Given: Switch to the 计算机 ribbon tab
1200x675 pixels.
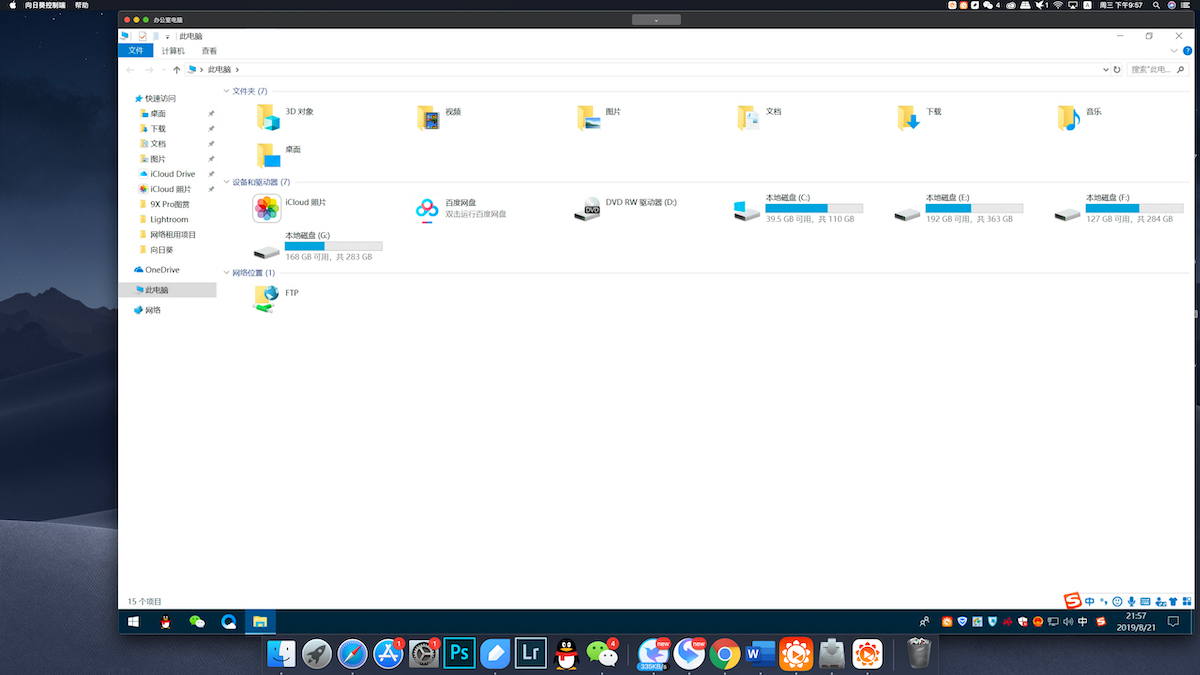Looking at the screenshot, I should pos(173,51).
